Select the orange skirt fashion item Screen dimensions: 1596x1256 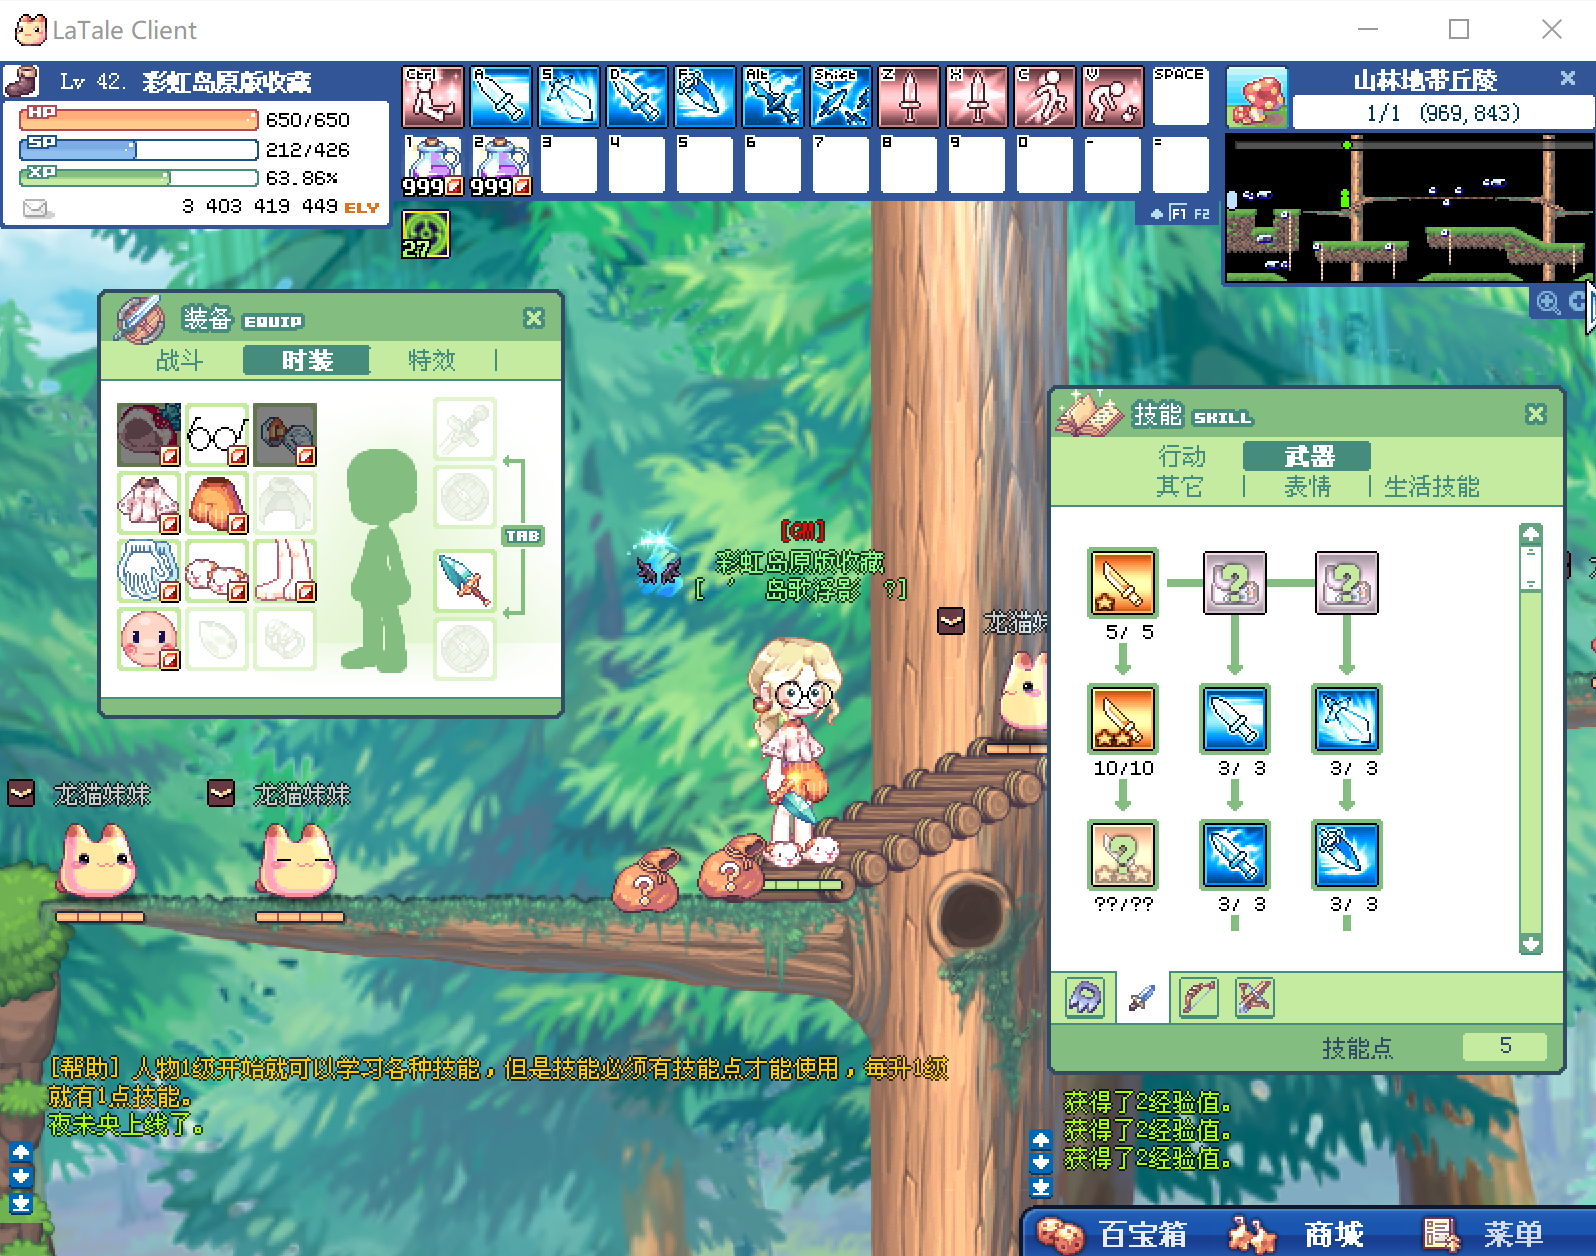(216, 503)
